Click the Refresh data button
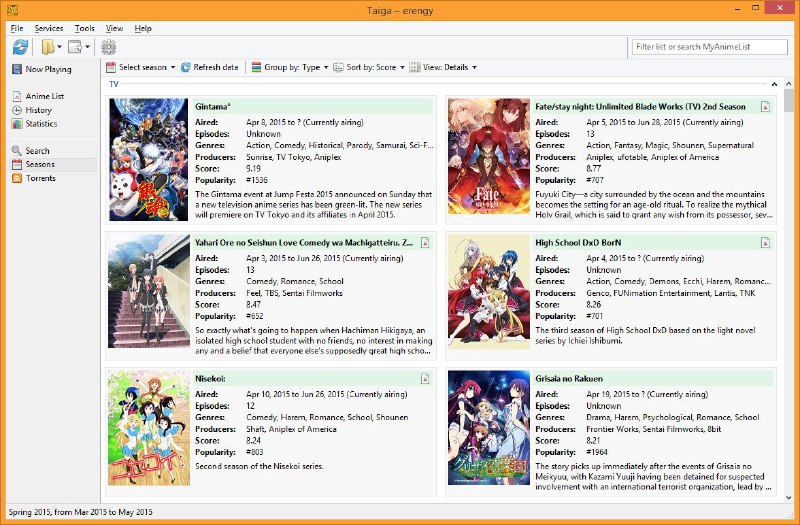The width and height of the screenshot is (800, 525). [x=209, y=67]
